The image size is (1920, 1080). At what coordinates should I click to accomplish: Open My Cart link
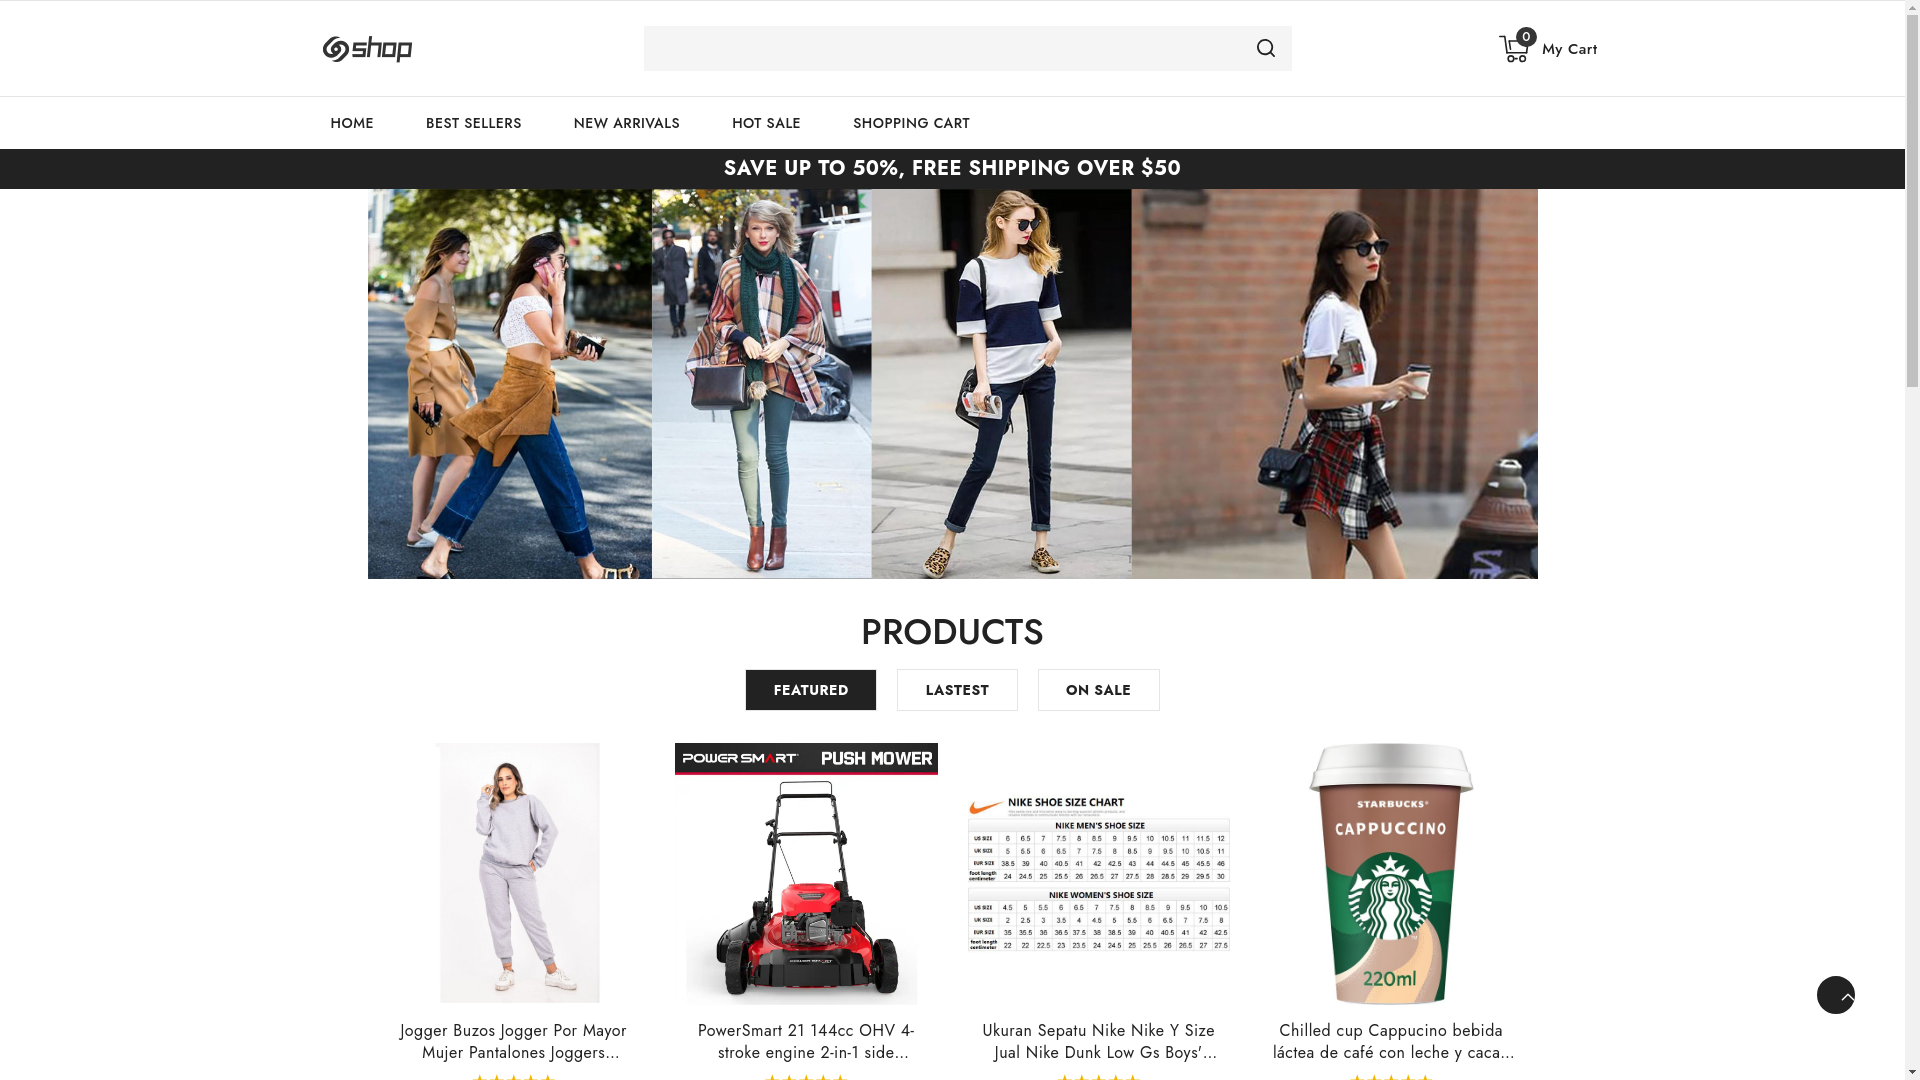click(x=1569, y=49)
